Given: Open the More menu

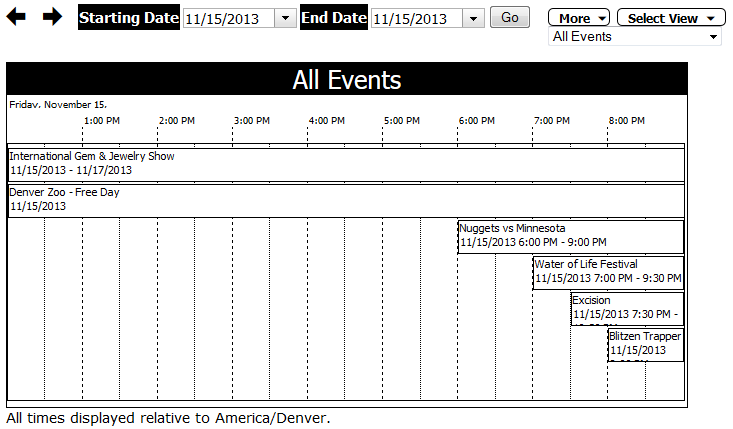Looking at the screenshot, I should [579, 18].
